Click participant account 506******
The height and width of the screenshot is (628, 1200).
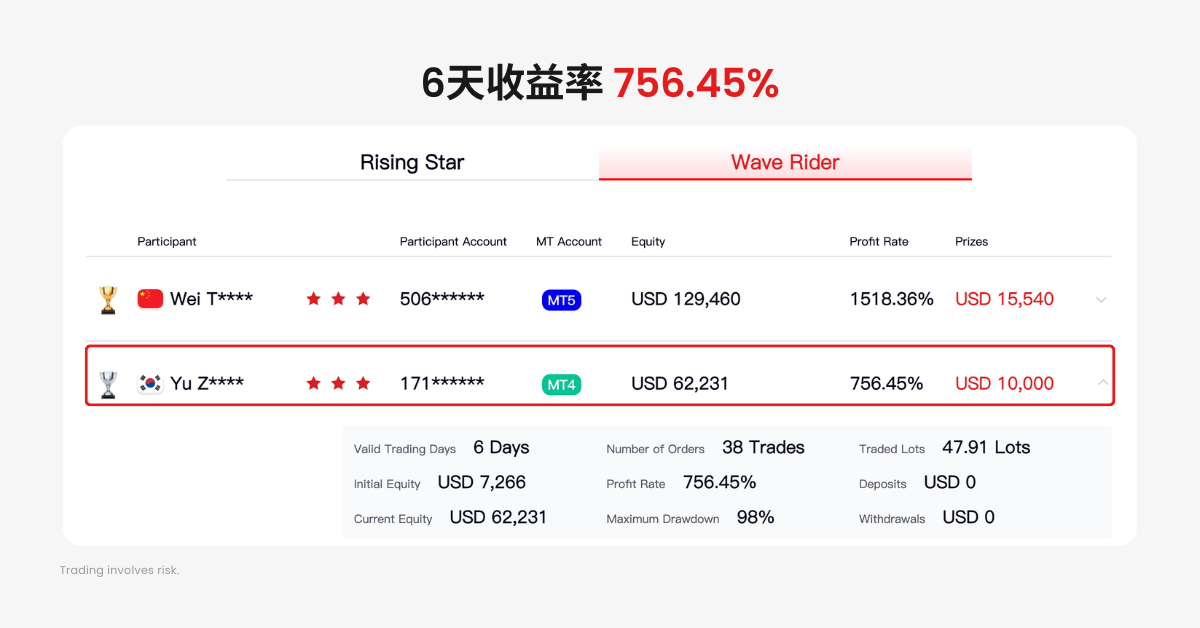442,299
